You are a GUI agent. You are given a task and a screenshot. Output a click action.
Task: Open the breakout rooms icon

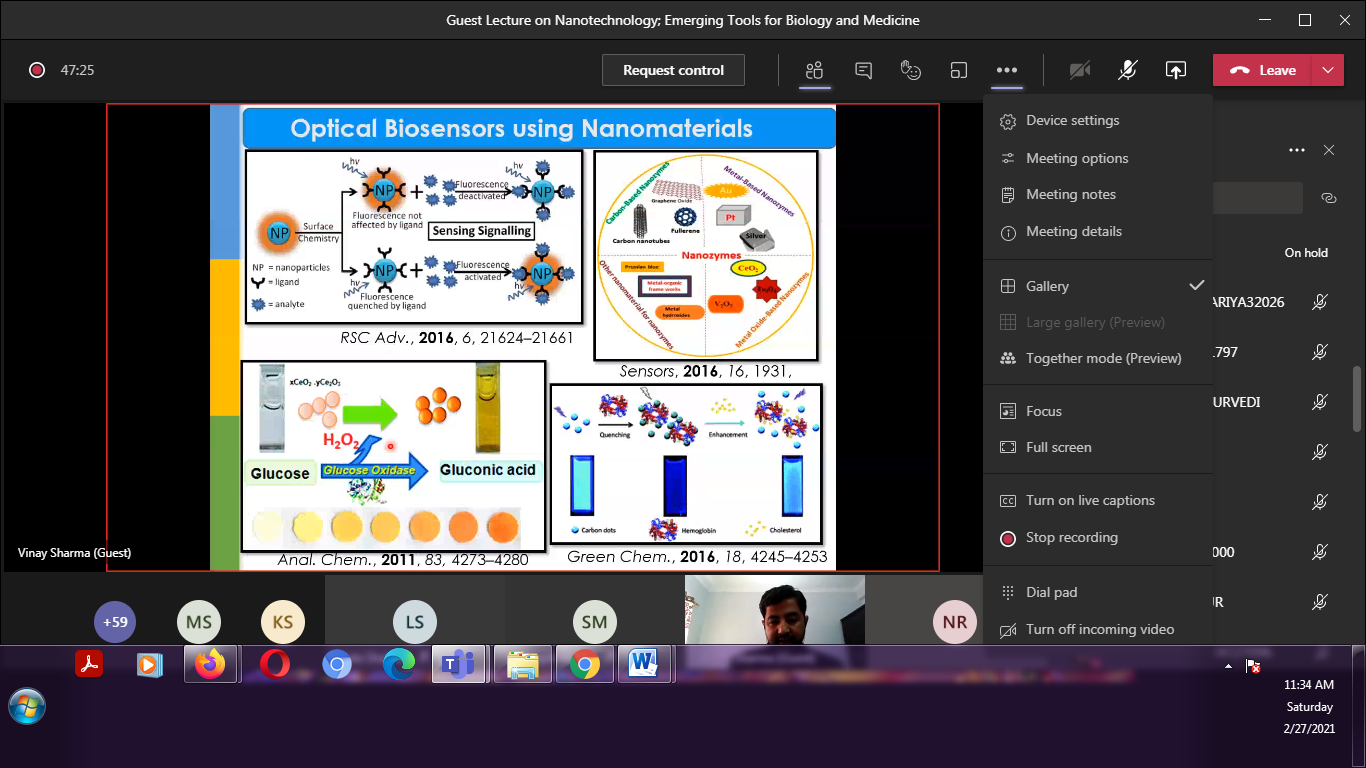(x=959, y=70)
